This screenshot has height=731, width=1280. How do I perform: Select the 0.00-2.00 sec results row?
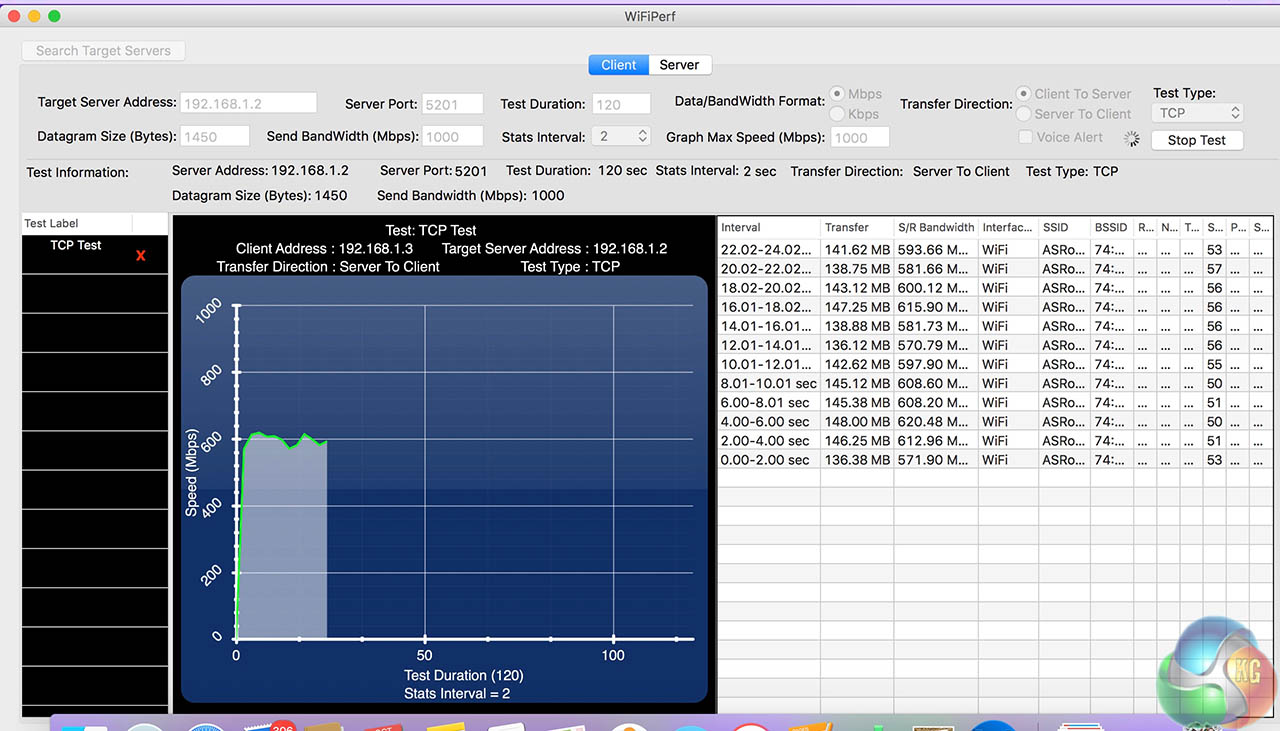click(765, 460)
